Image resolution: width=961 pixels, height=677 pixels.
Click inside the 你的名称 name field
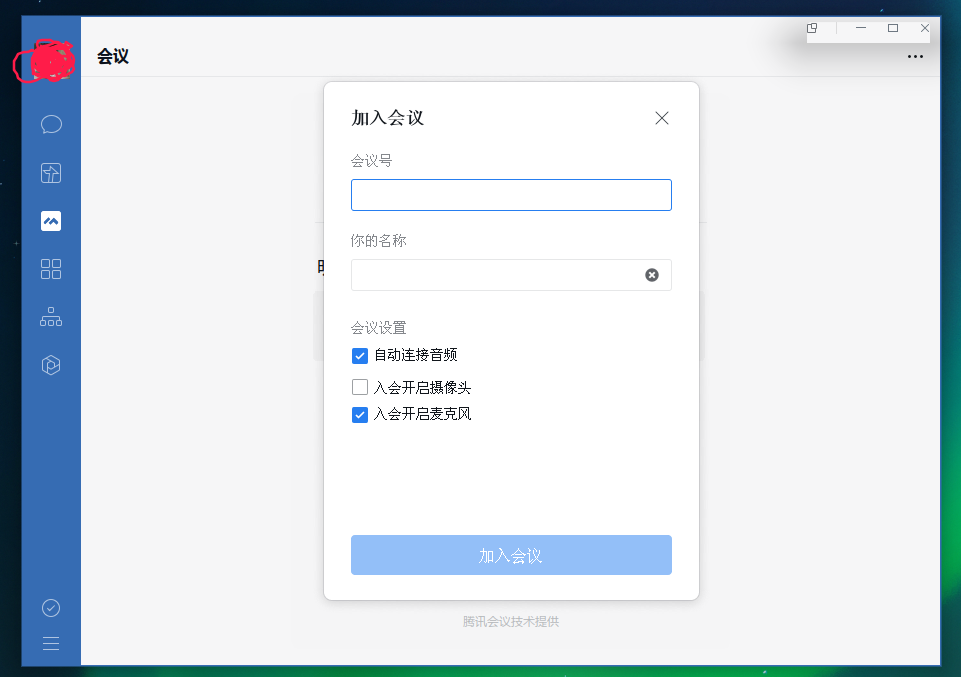click(x=500, y=274)
